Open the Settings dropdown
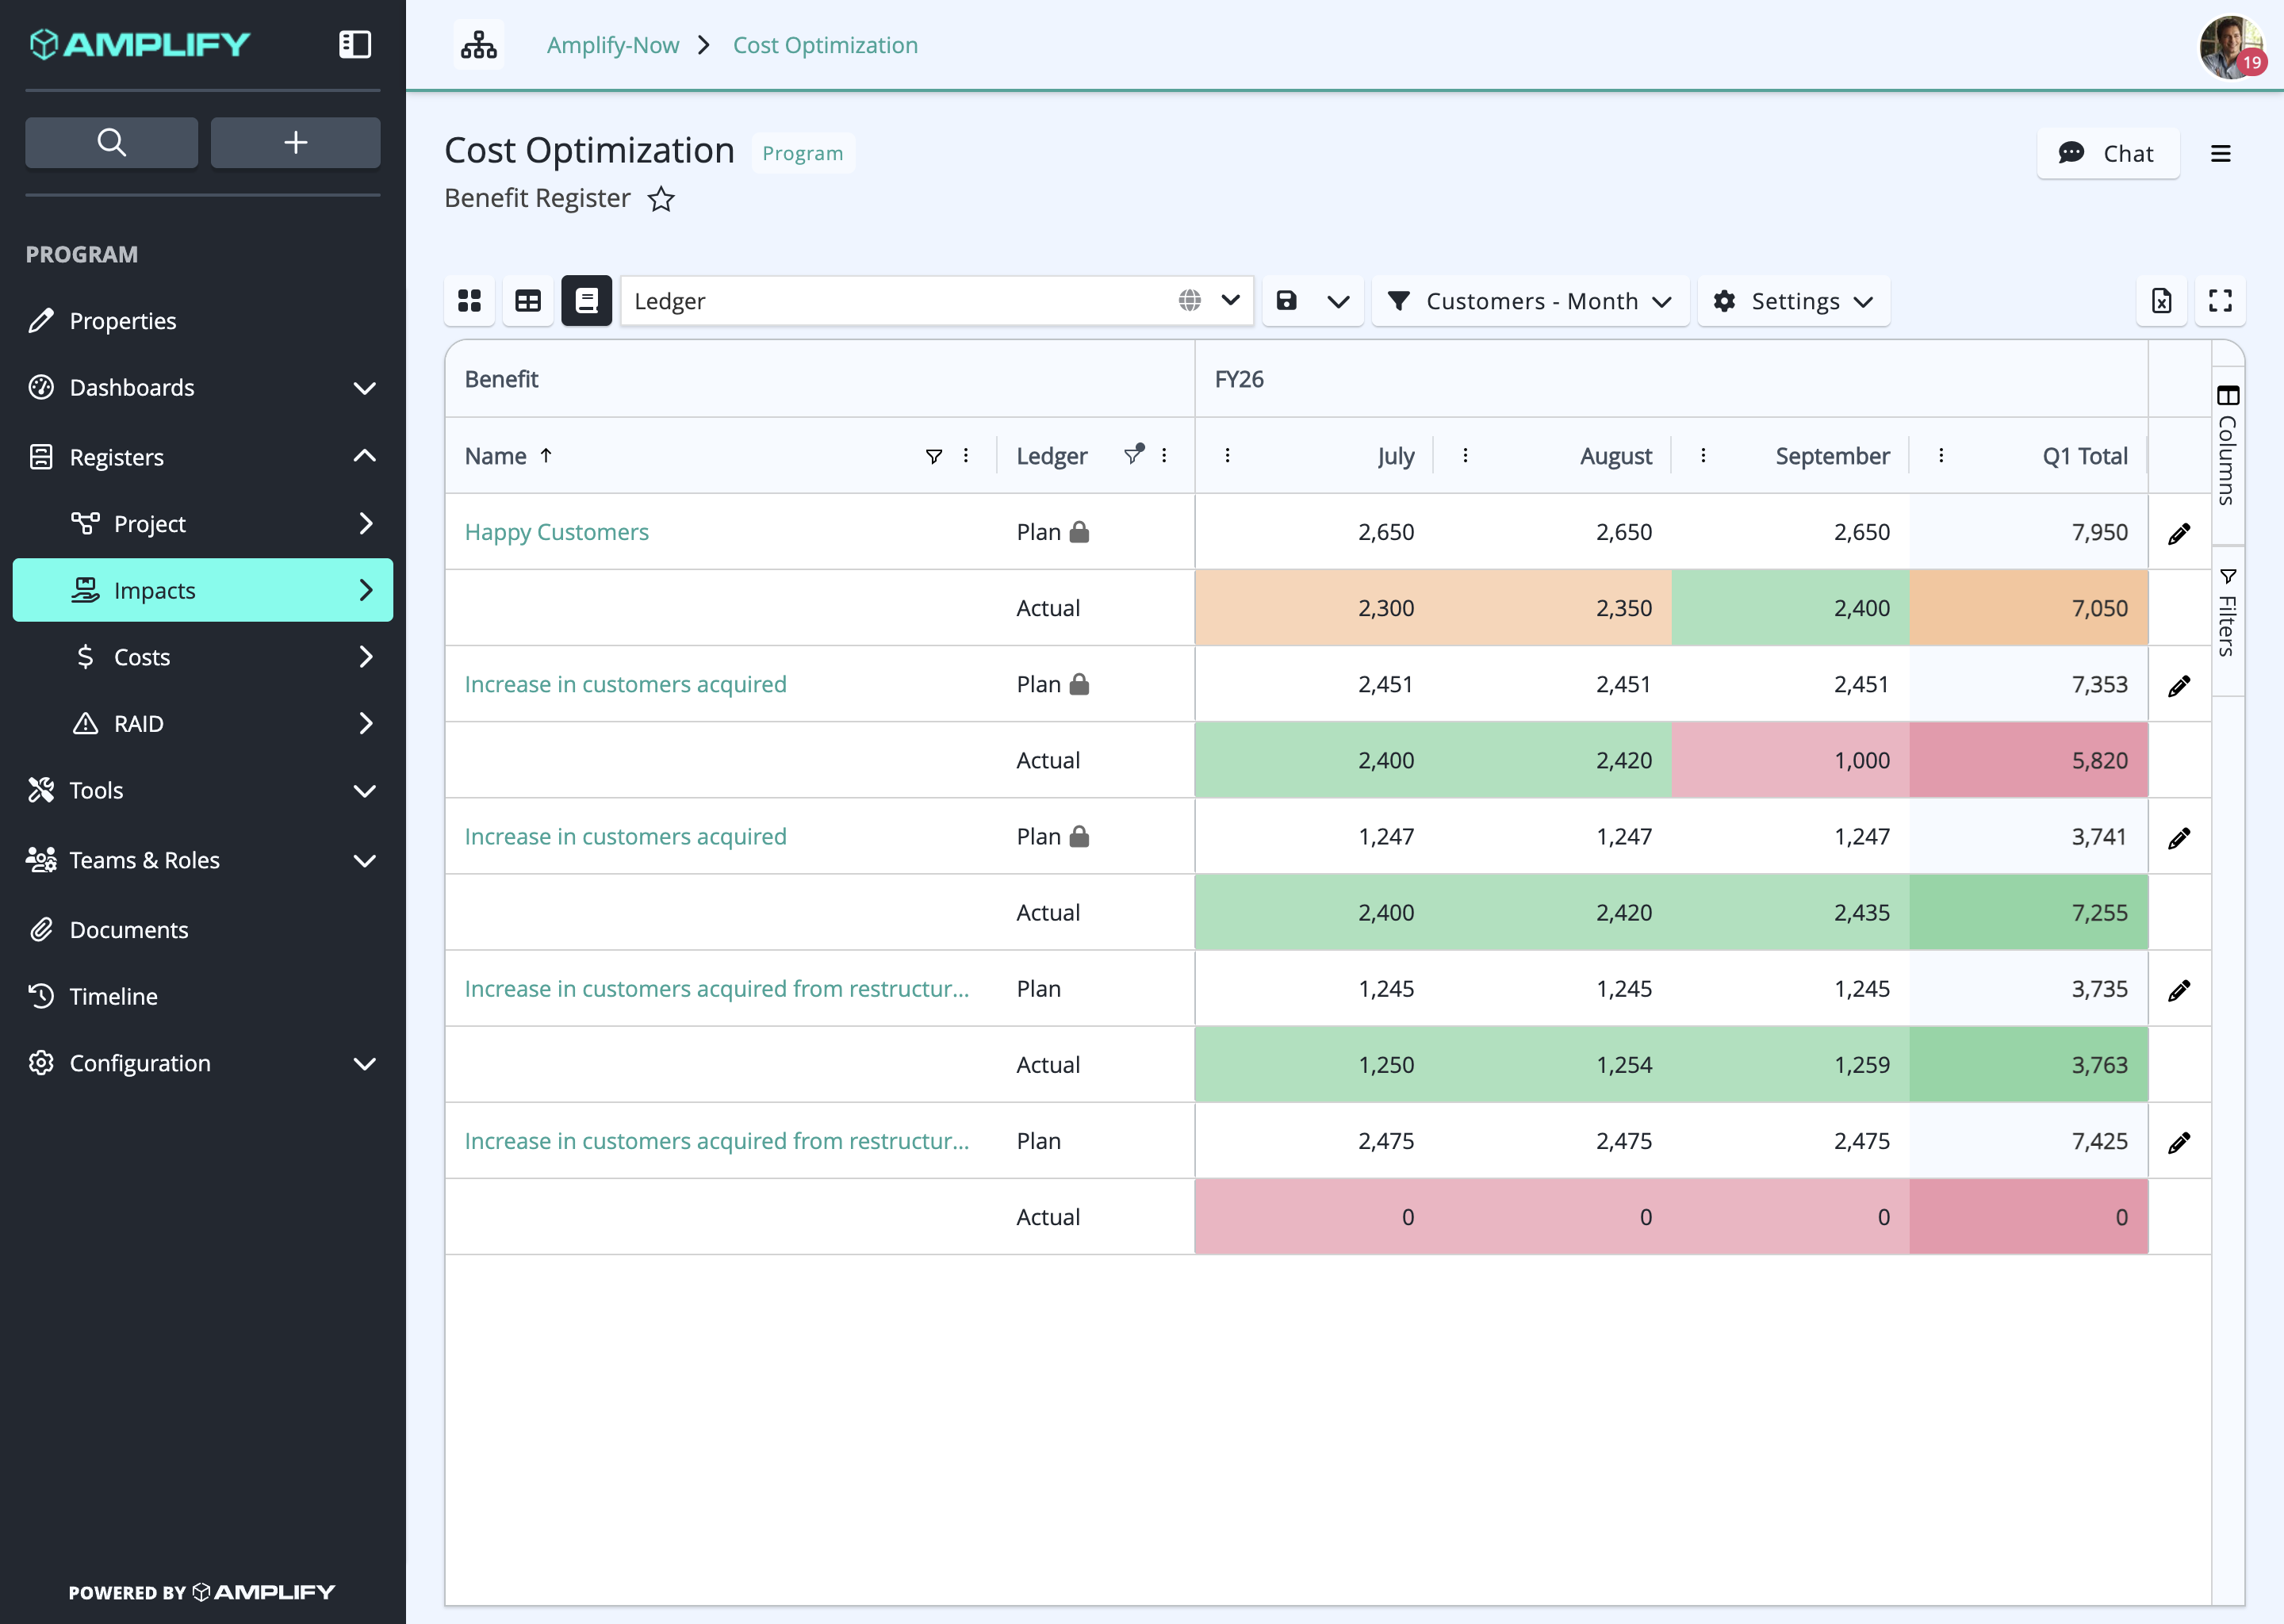Viewport: 2284px width, 1624px height. pos(1793,301)
